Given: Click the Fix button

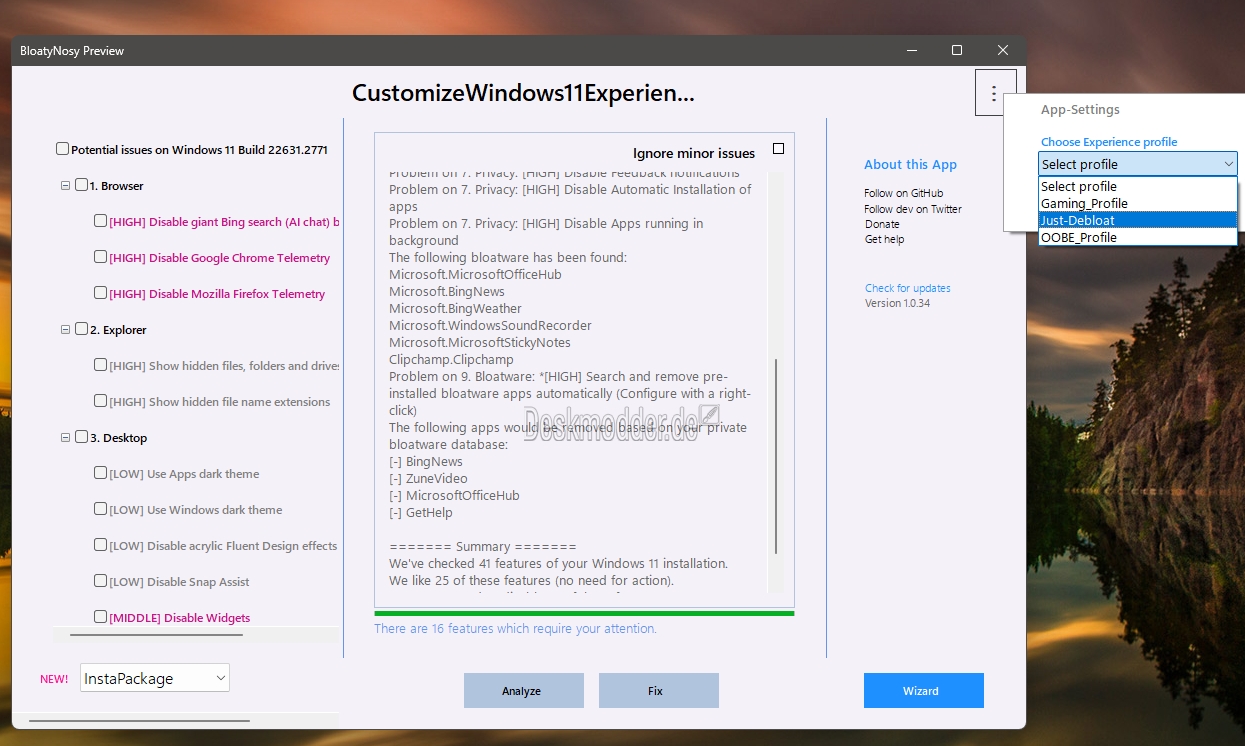Looking at the screenshot, I should pos(658,690).
